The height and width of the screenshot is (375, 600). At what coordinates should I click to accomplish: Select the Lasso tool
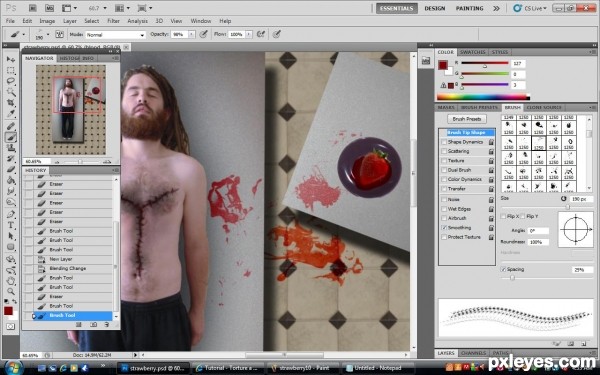11,81
